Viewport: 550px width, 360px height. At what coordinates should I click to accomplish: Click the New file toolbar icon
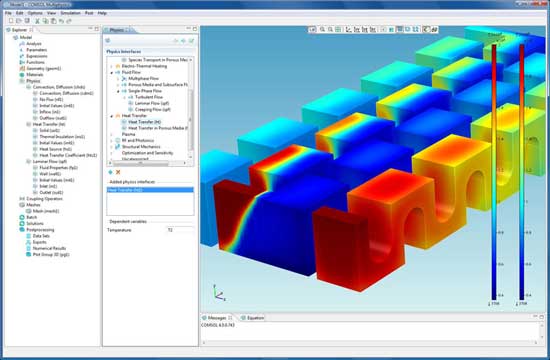(x=11, y=21)
